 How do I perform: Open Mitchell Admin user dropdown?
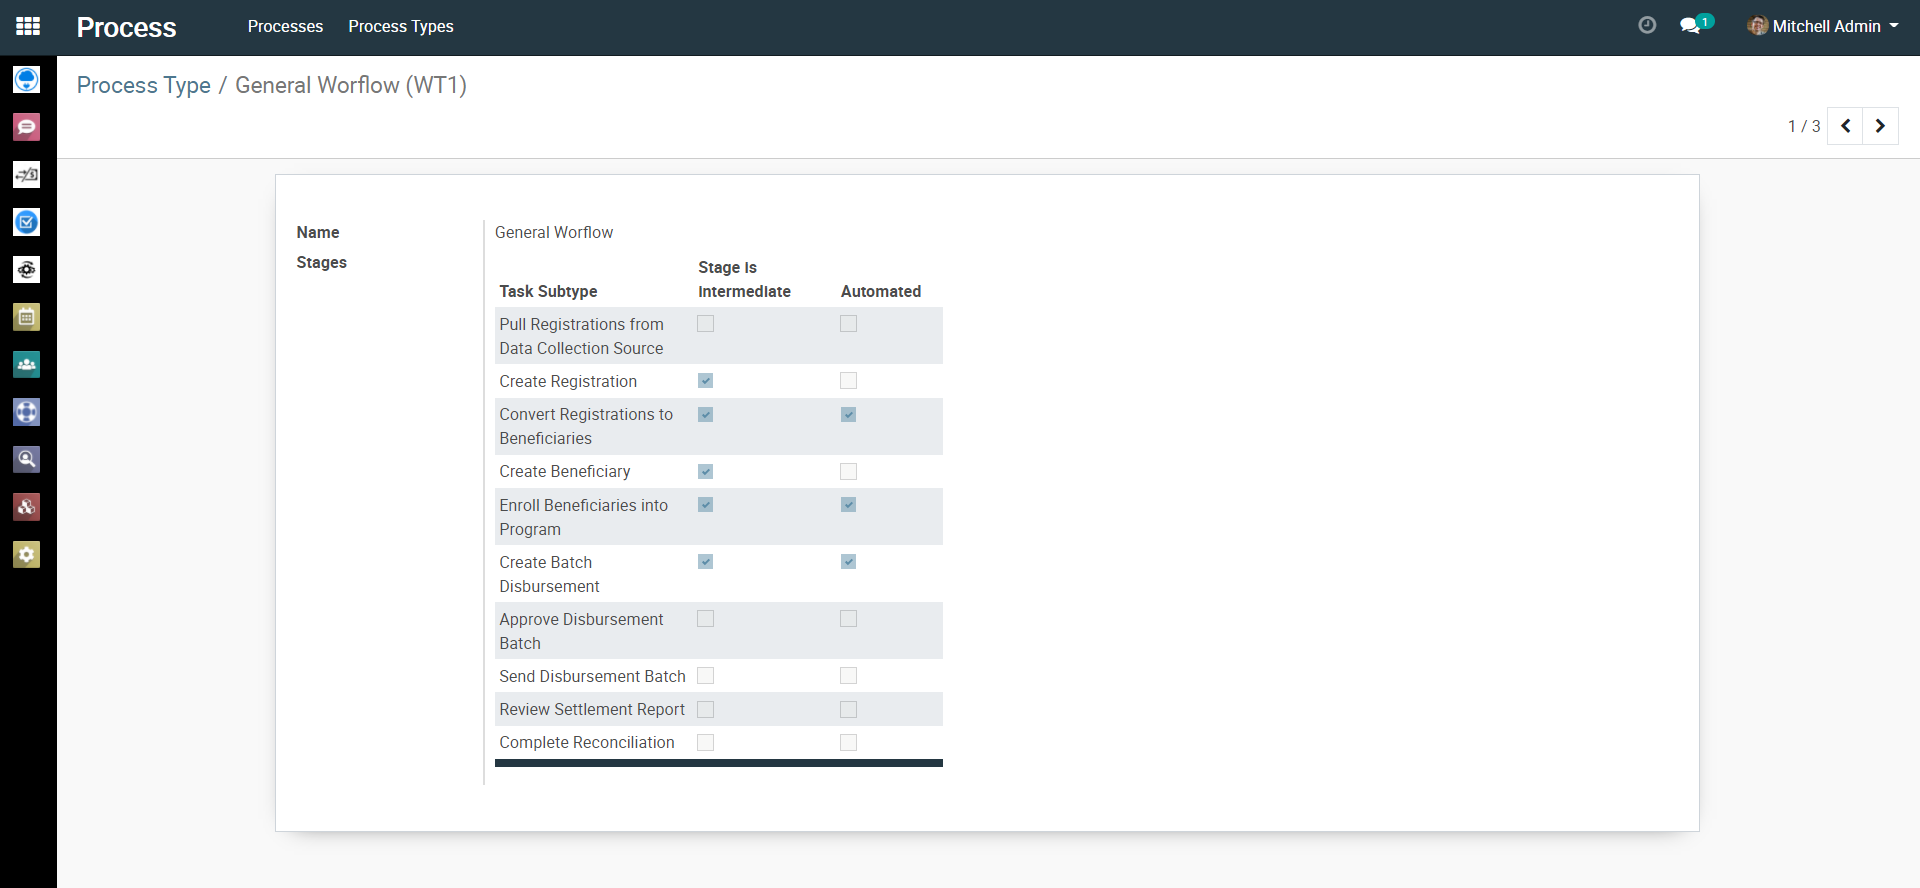(1823, 27)
